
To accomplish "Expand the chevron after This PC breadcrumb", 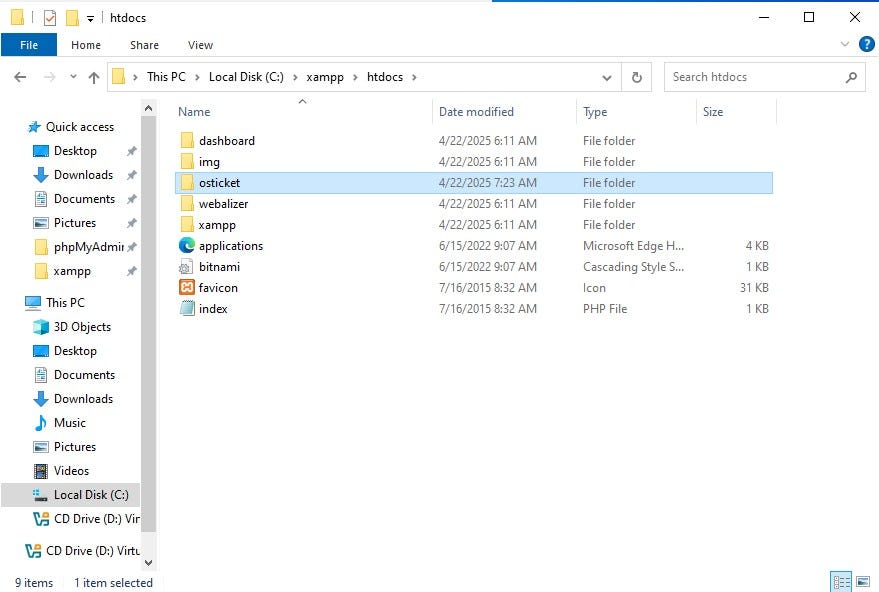I will [x=197, y=77].
